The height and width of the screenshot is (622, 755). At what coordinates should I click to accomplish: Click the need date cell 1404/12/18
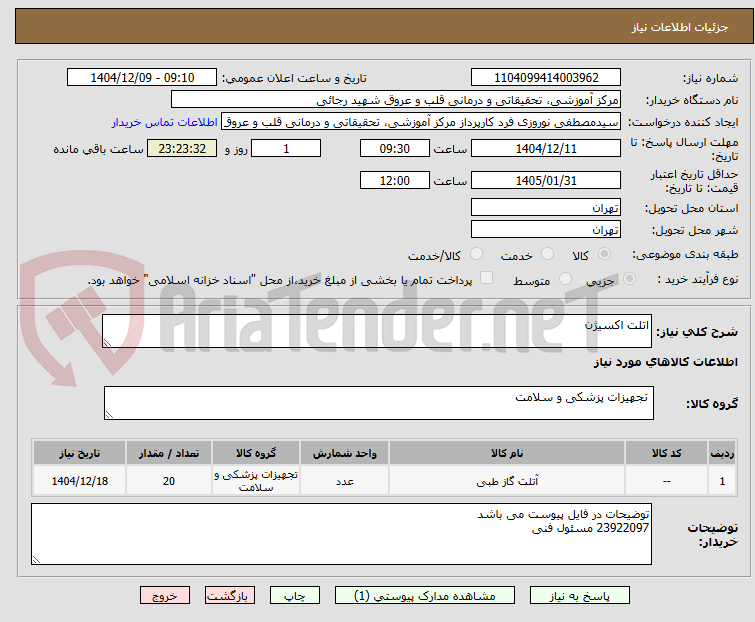click(x=79, y=481)
